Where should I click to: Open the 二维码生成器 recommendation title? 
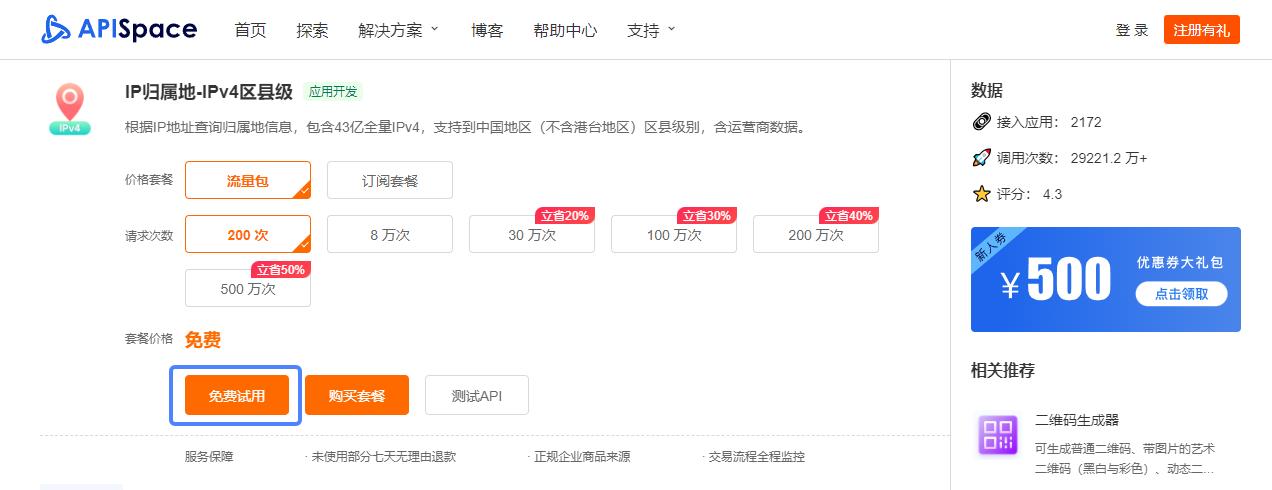pyautogui.click(x=1077, y=420)
